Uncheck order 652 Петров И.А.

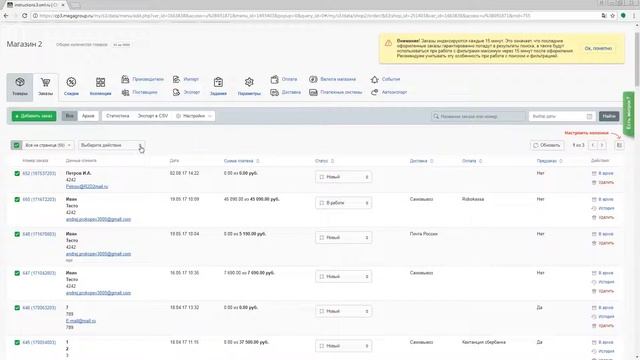[x=17, y=173]
